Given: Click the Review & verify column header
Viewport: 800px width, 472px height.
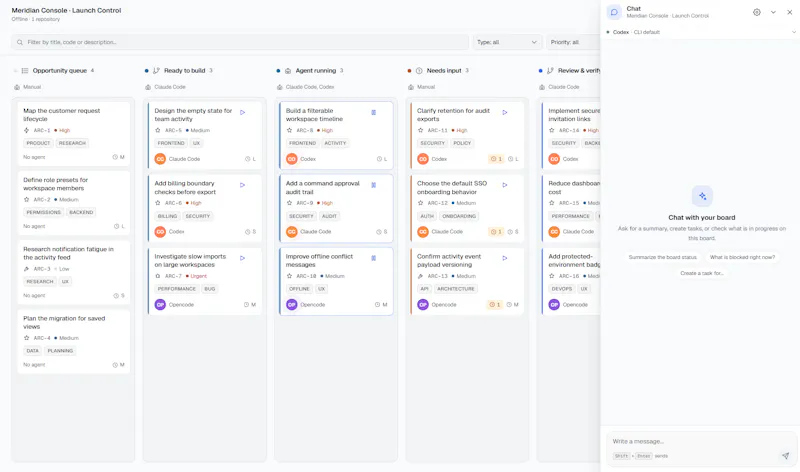Looking at the screenshot, I should pyautogui.click(x=579, y=71).
